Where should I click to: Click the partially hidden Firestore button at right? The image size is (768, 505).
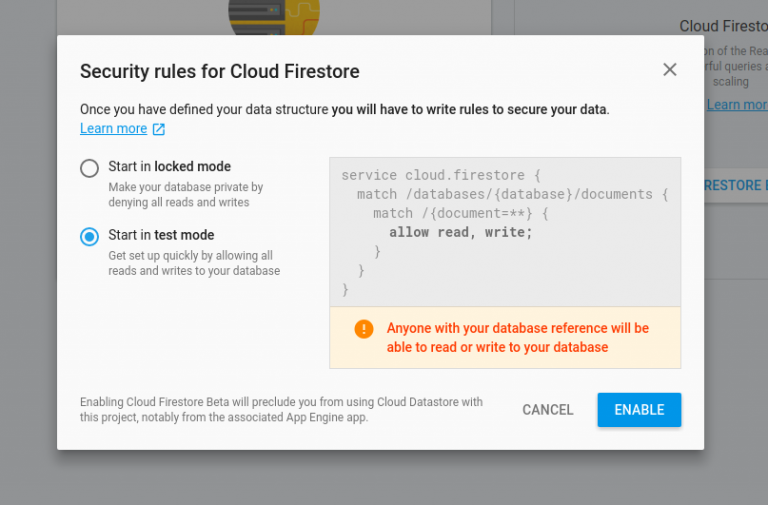(735, 186)
